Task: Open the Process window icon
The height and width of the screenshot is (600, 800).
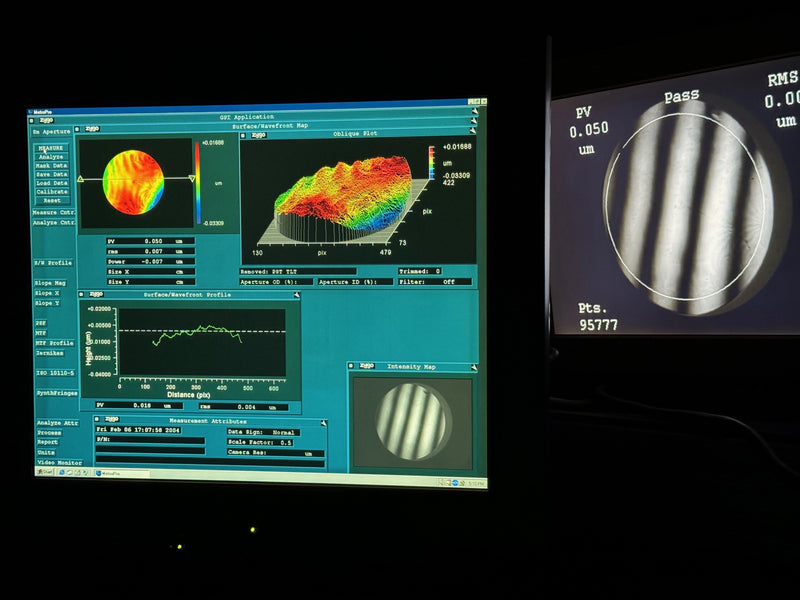Action: tap(49, 433)
